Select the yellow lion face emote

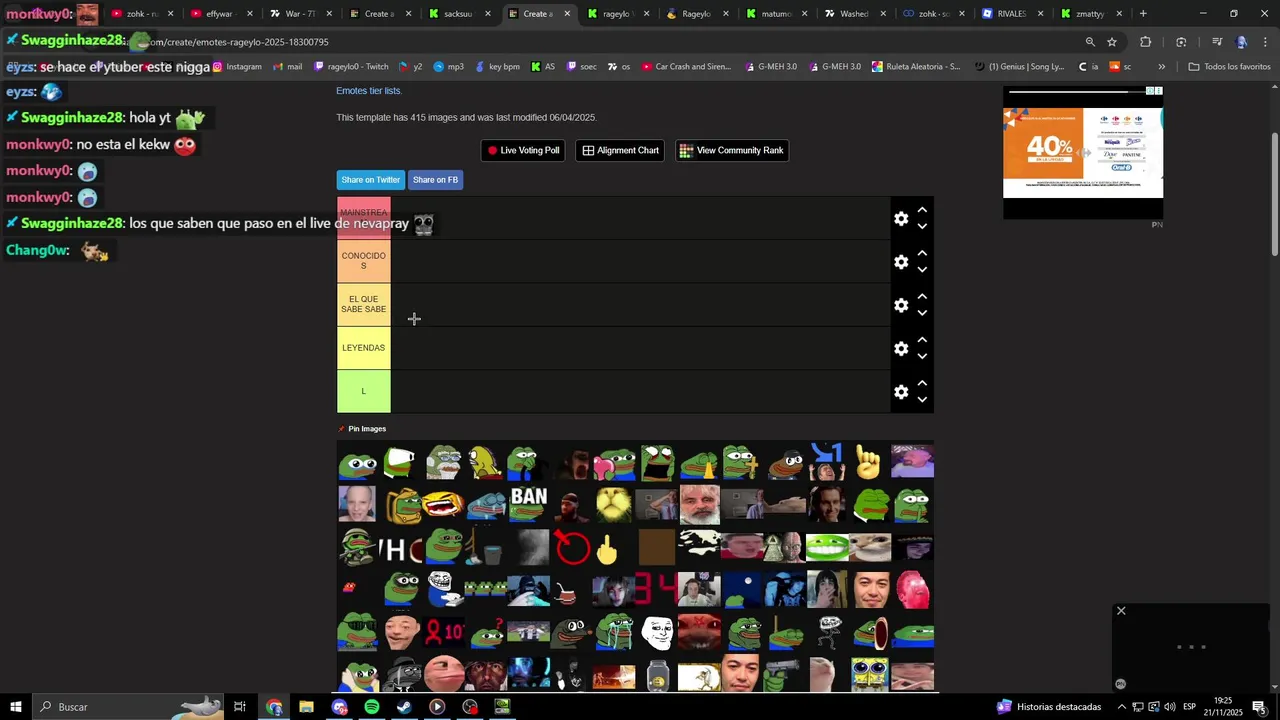(614, 504)
